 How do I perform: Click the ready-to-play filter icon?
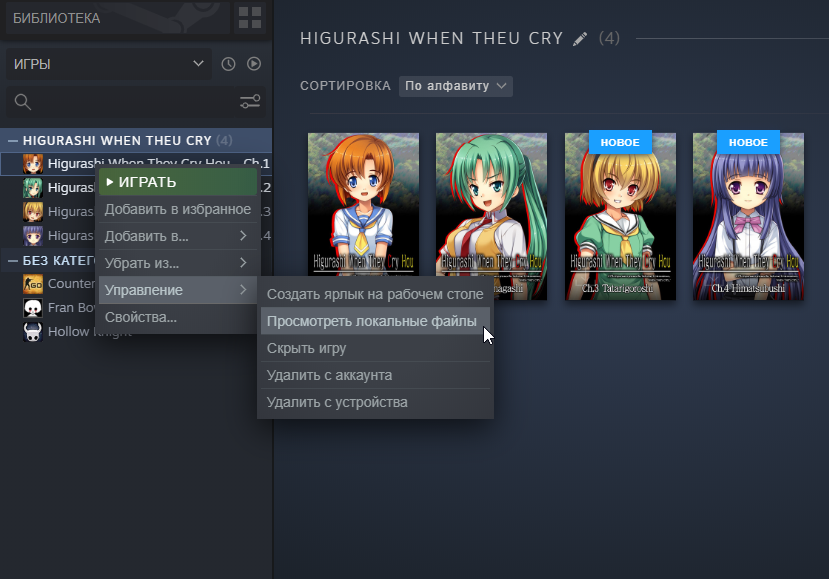(254, 64)
